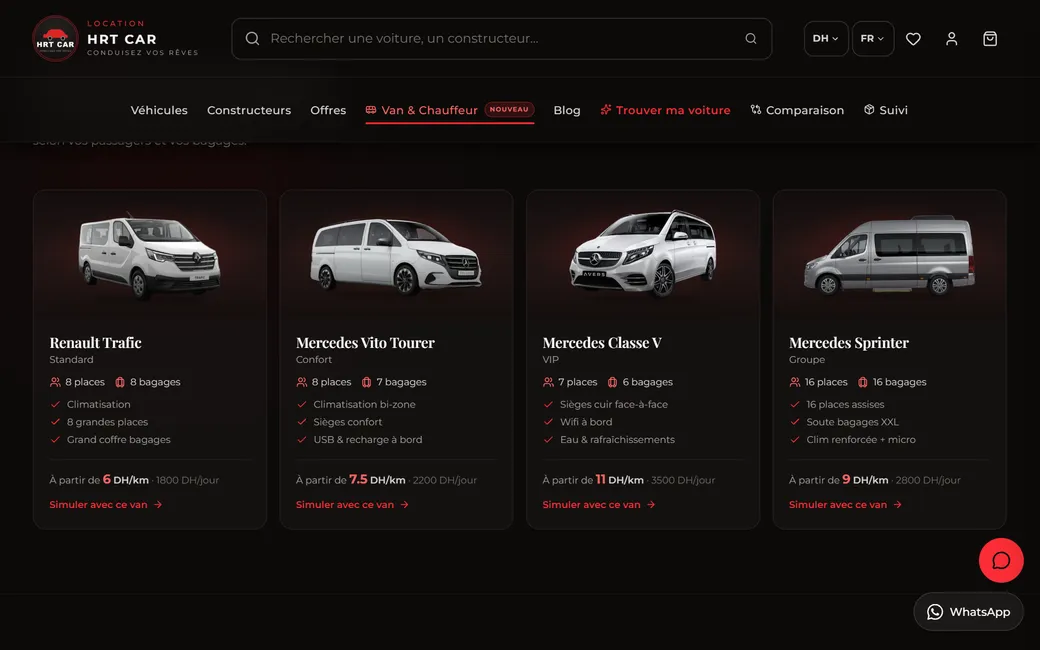
Task: Click the magnifier icon left of search field
Action: 252,38
